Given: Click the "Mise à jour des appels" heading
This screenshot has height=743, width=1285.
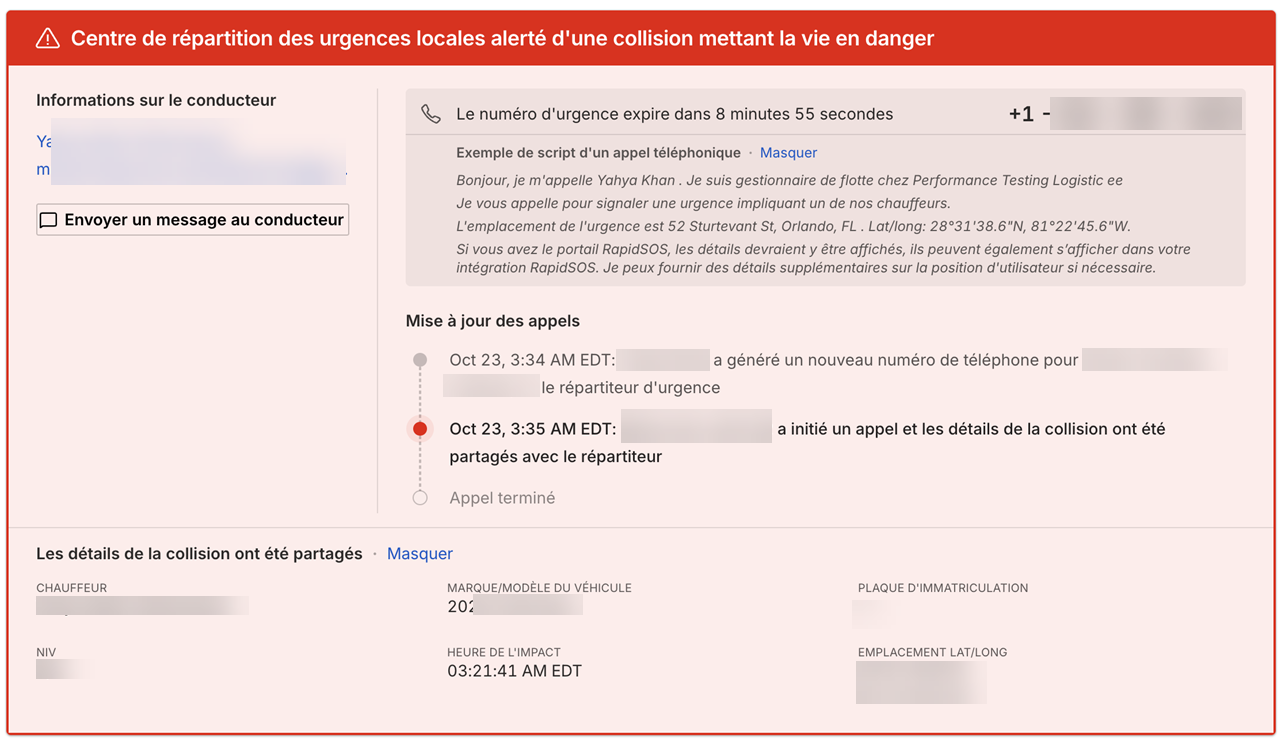Looking at the screenshot, I should coord(492,321).
